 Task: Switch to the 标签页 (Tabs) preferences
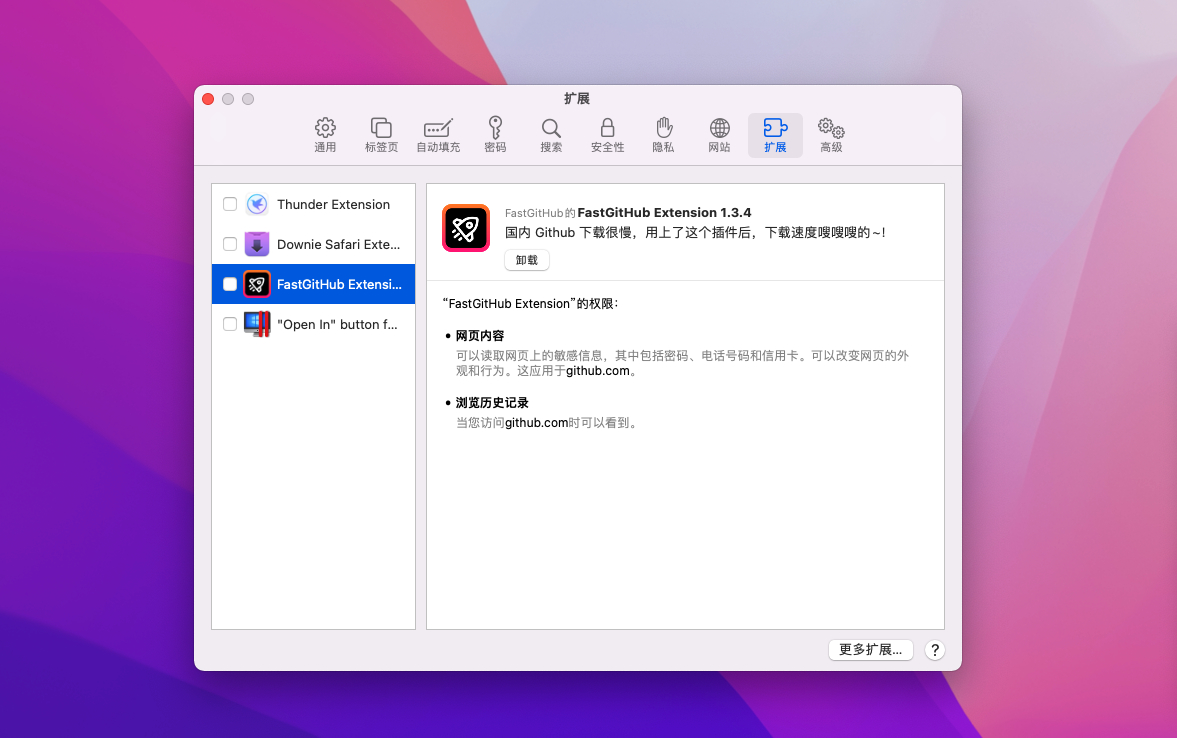[x=381, y=135]
